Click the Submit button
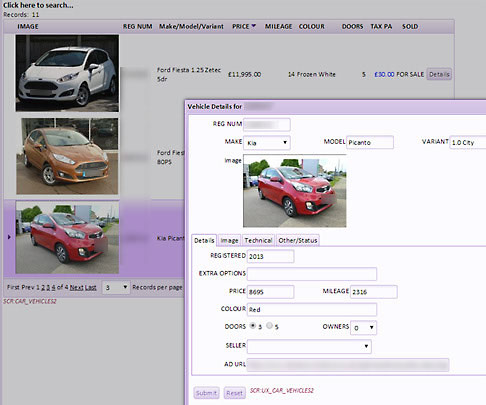The image size is (486, 405). 206,393
